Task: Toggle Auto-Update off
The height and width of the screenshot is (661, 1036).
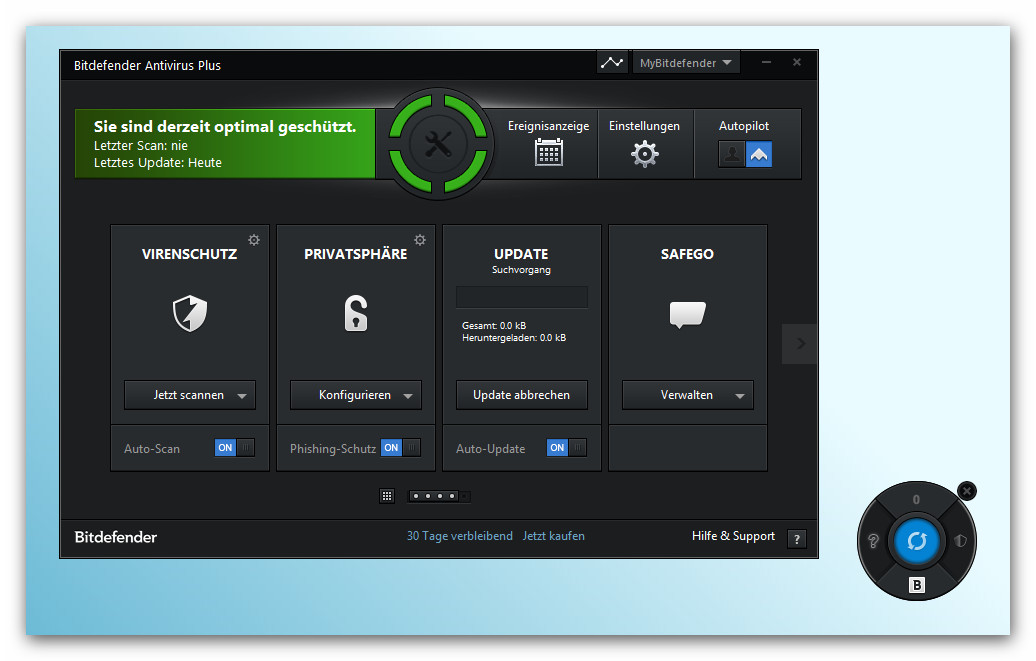Action: click(x=565, y=448)
